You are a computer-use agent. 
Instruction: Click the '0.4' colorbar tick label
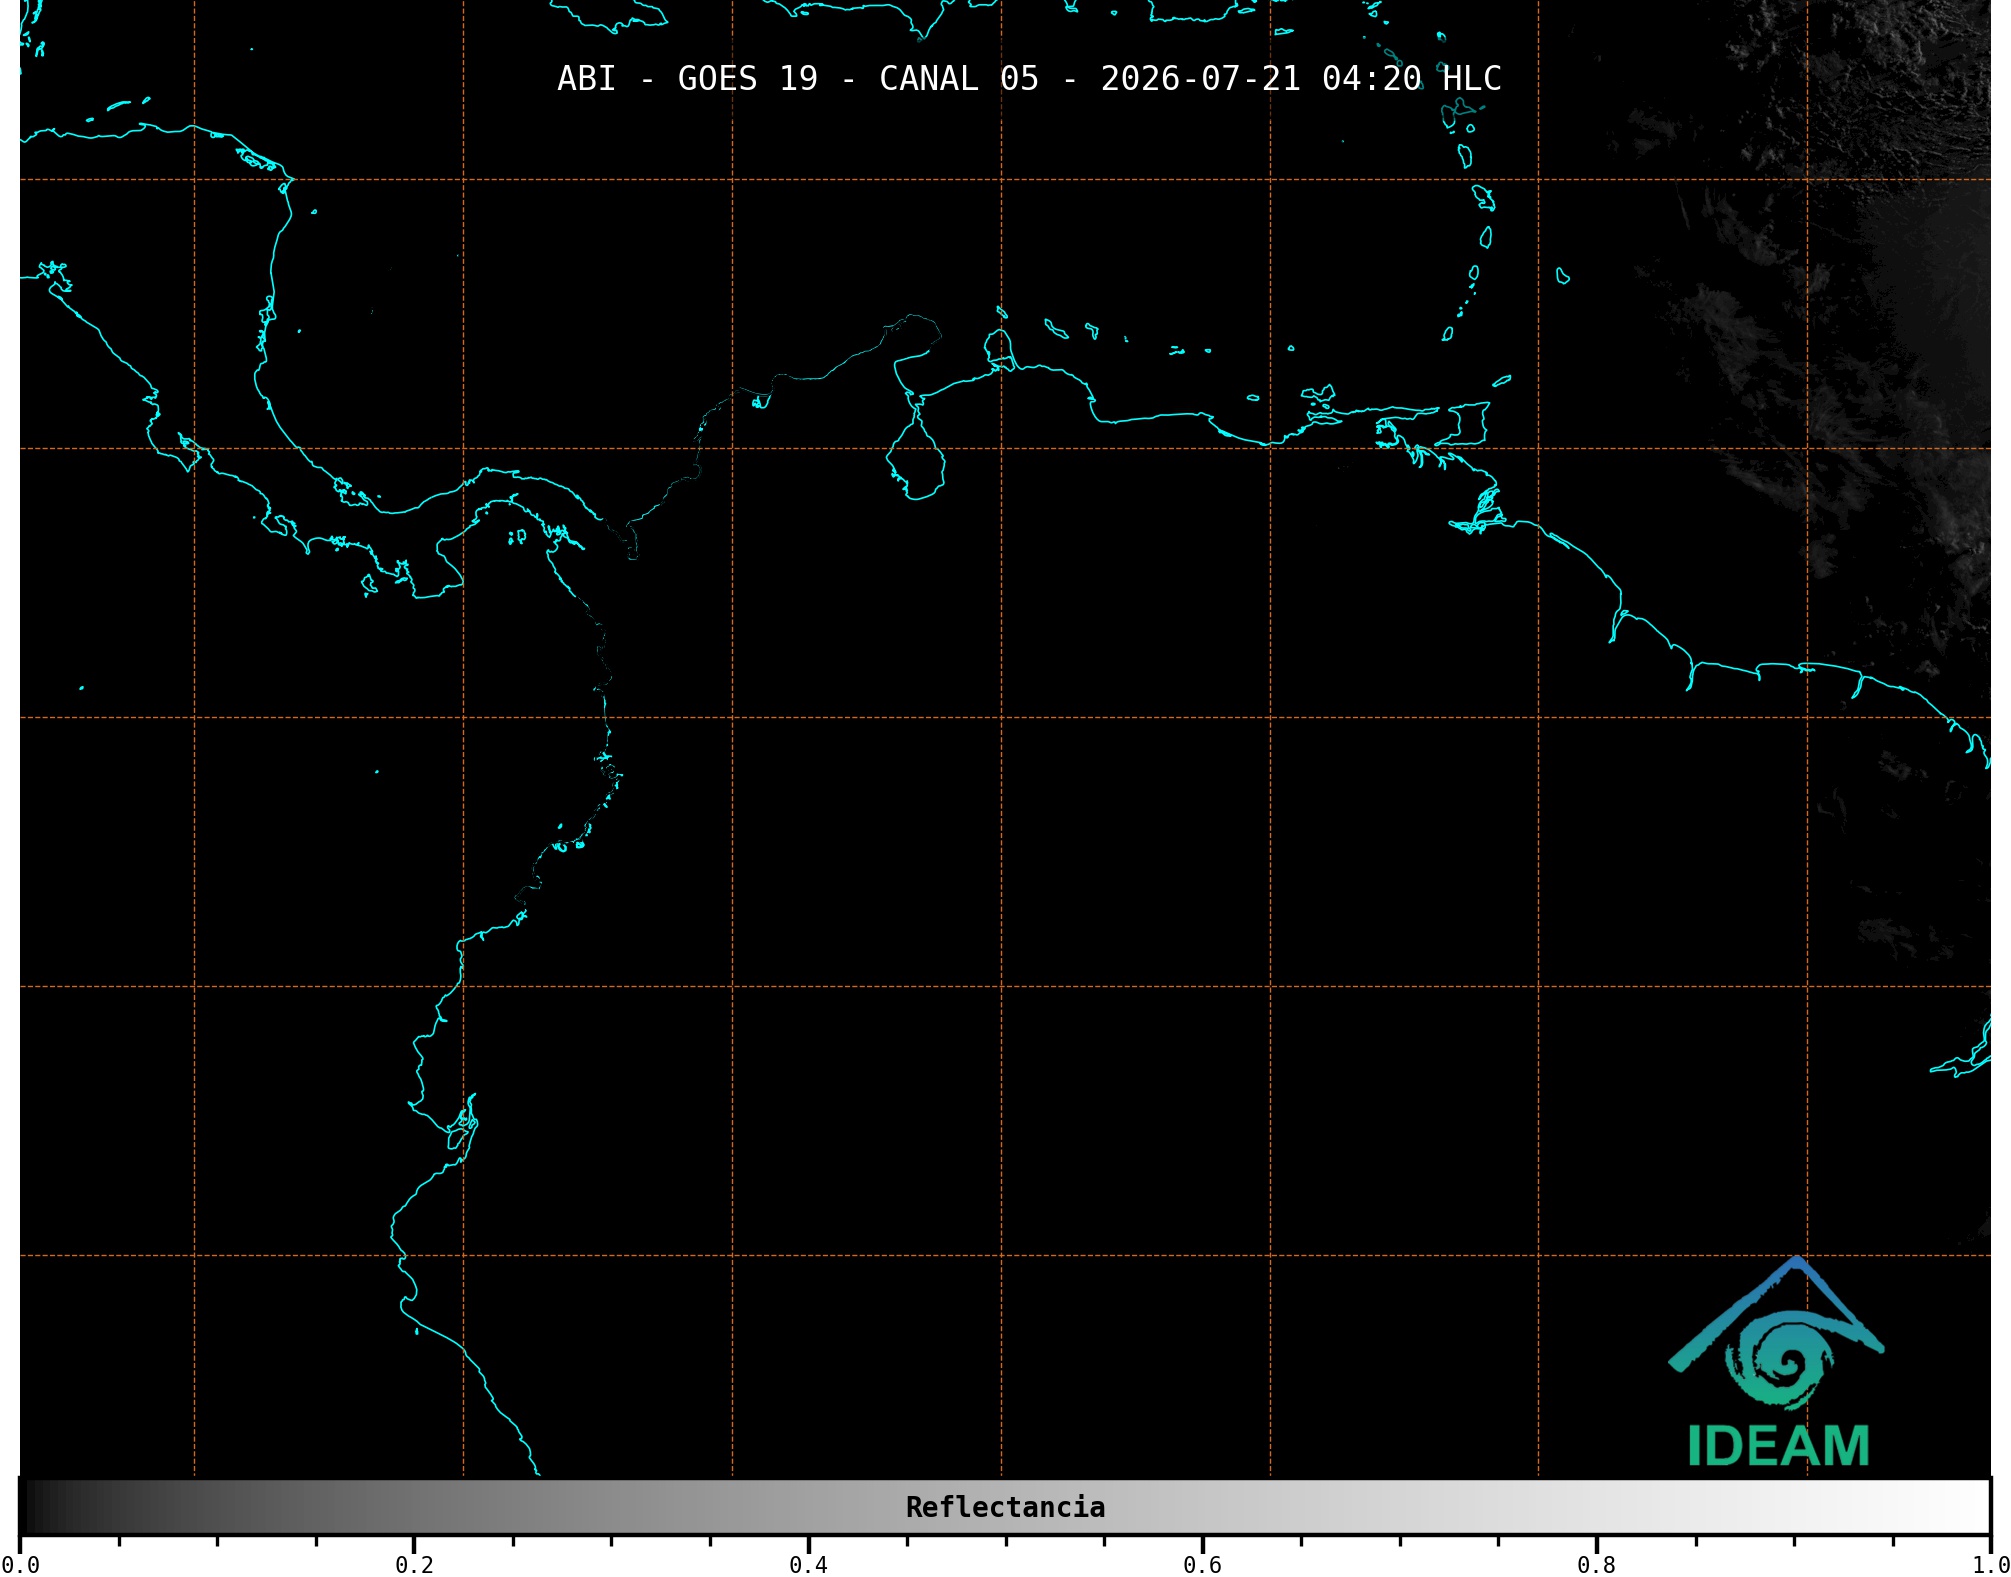(808, 1565)
